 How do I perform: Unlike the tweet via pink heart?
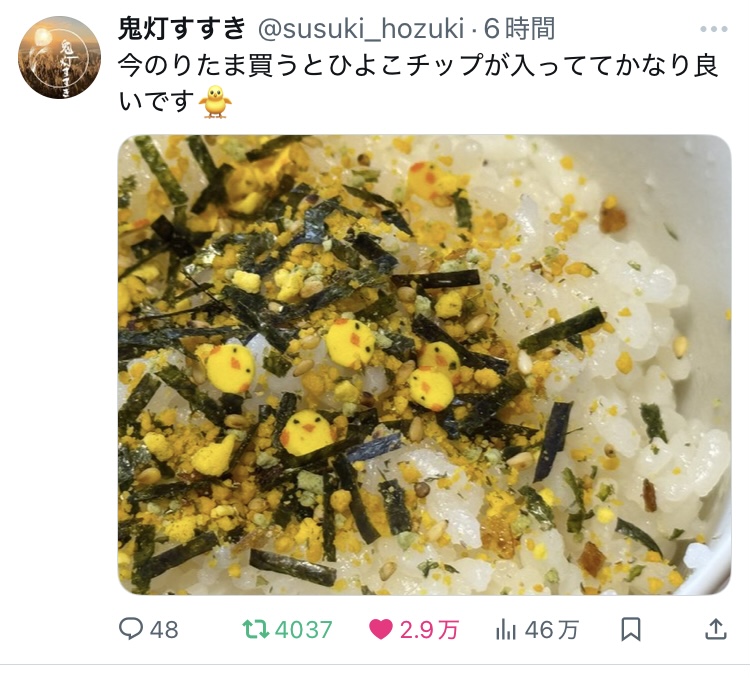click(381, 630)
